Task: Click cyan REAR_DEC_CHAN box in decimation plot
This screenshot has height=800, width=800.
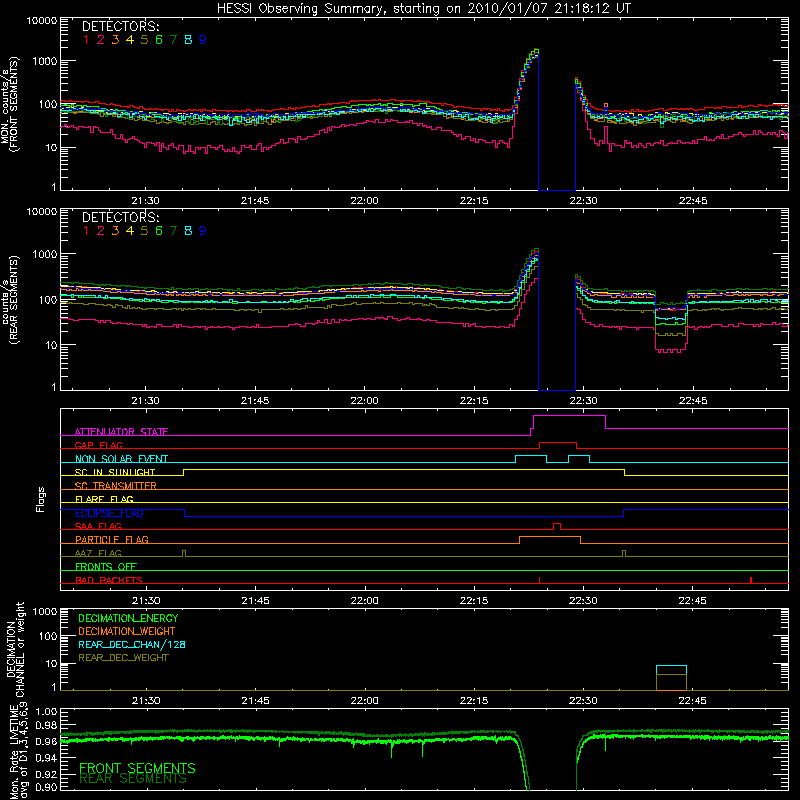Action: (x=671, y=670)
